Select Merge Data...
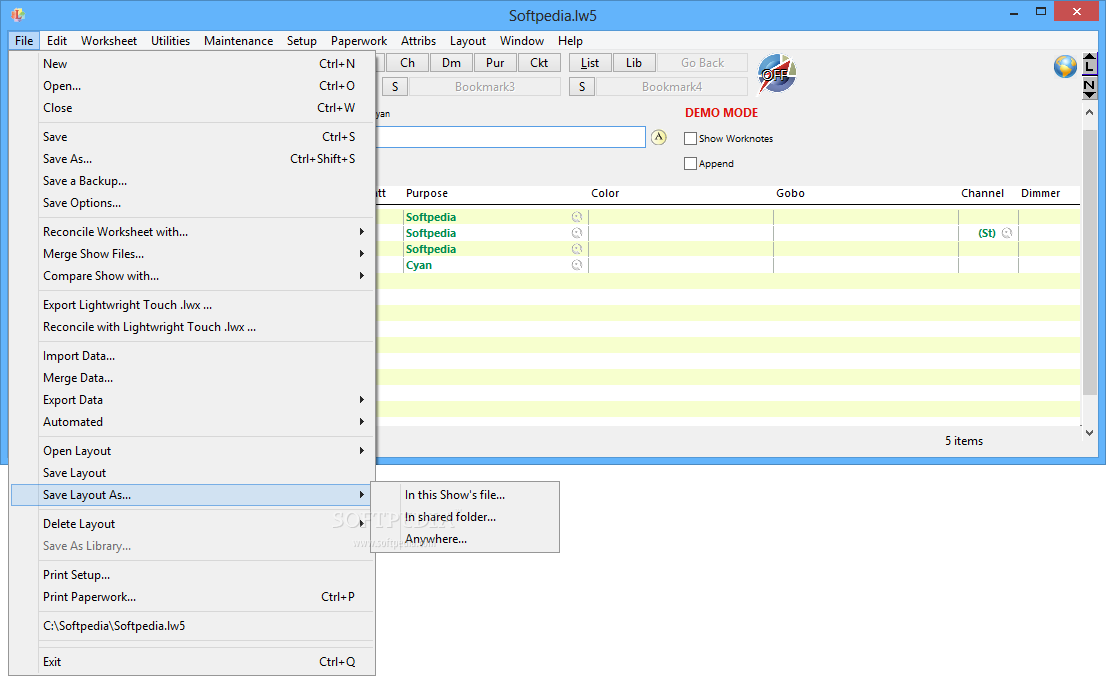The width and height of the screenshot is (1106, 676). click(193, 378)
